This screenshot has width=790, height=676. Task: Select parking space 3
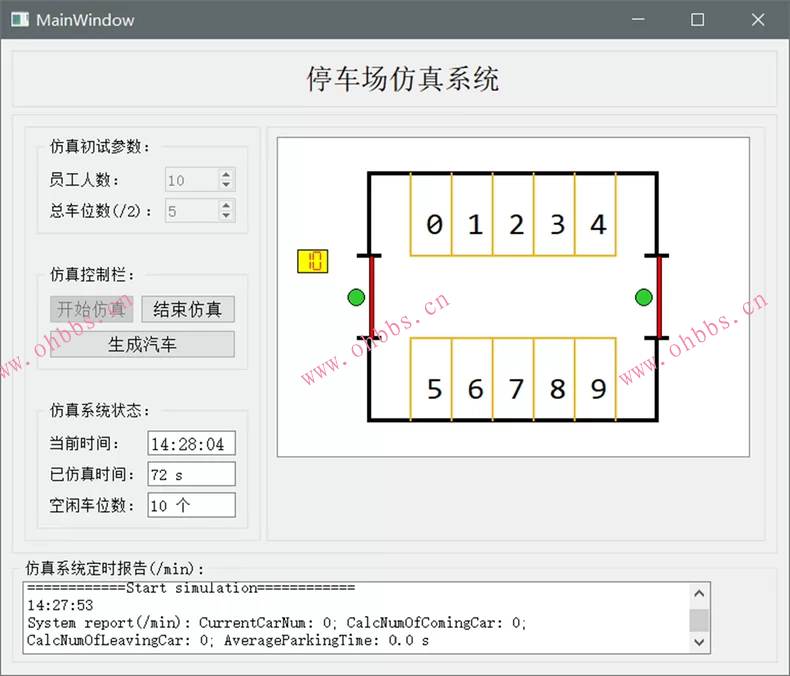(554, 215)
